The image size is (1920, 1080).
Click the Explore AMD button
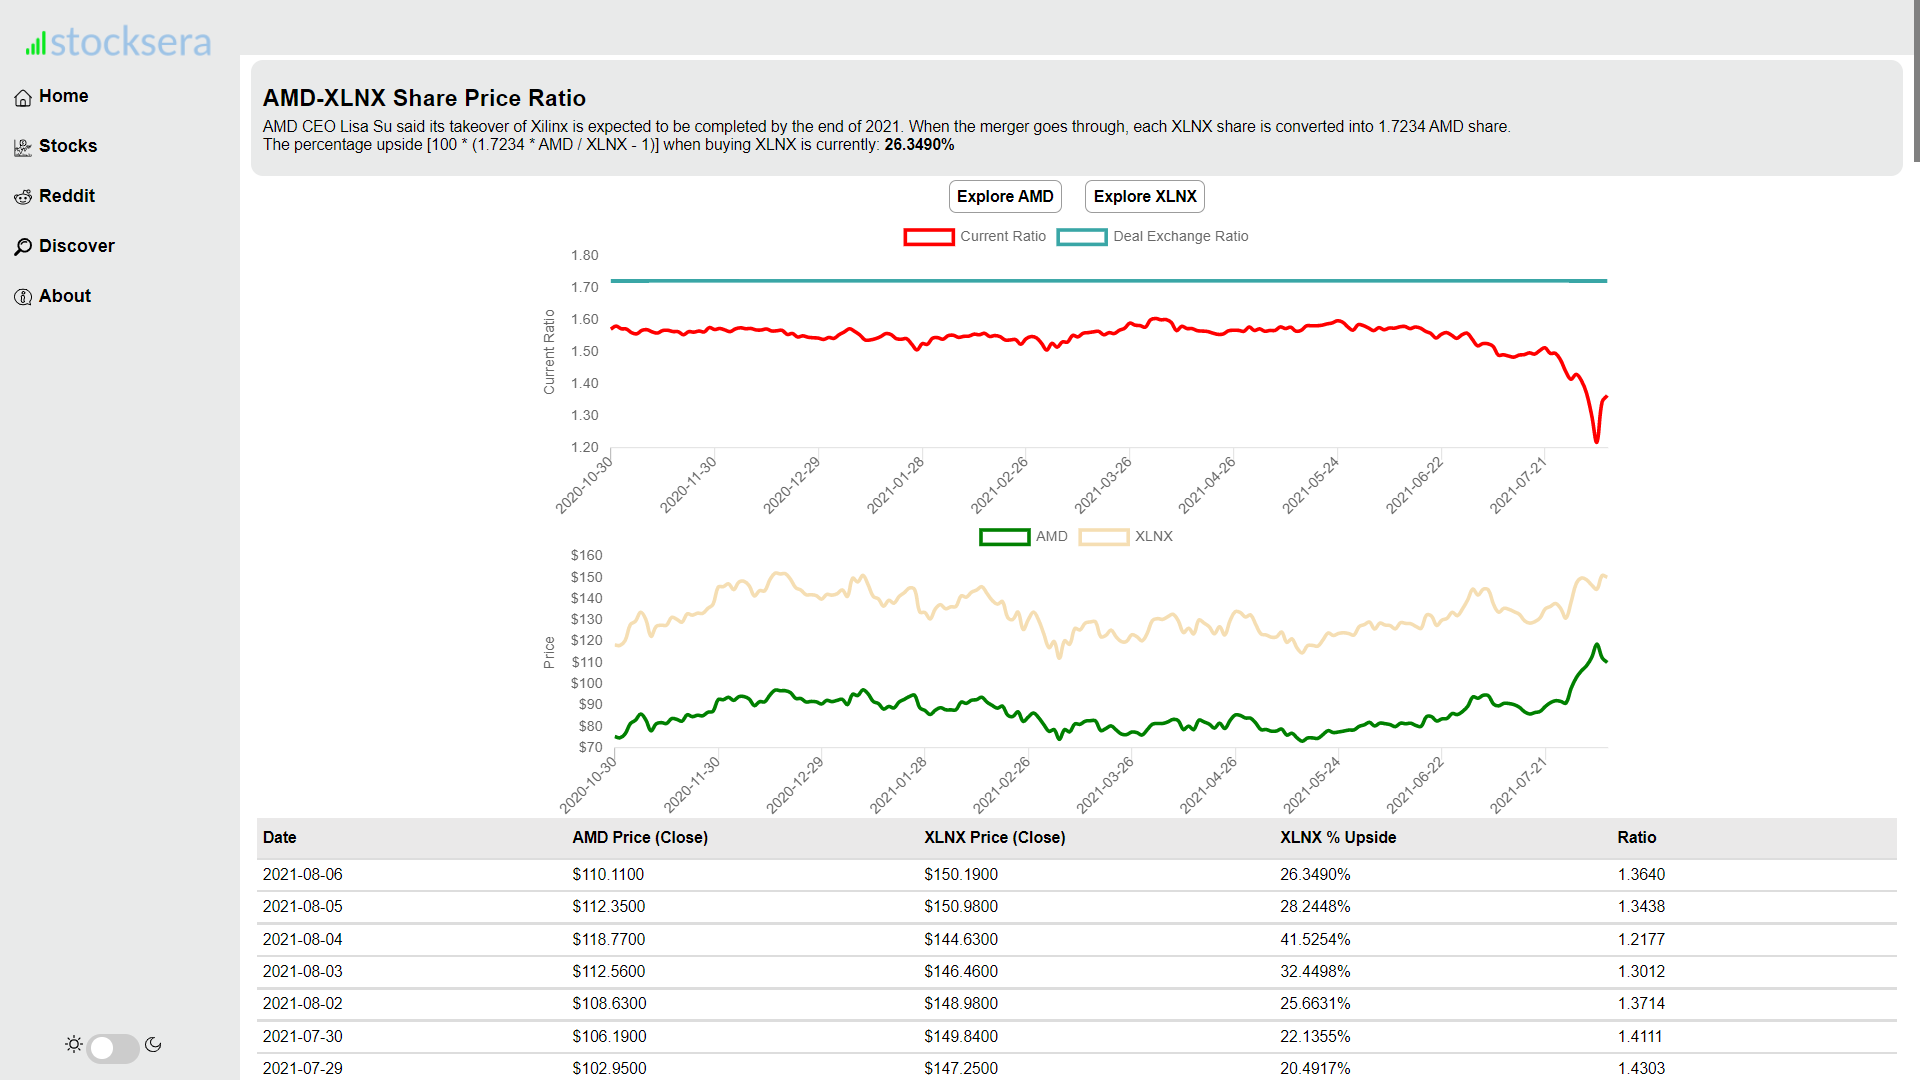tap(1005, 197)
